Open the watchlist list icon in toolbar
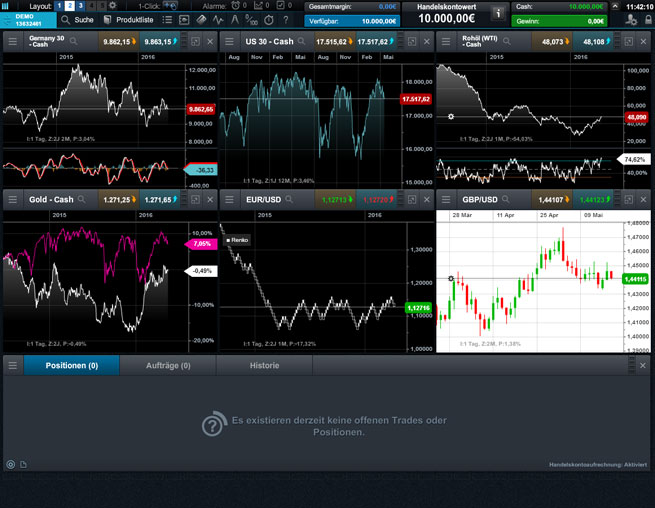 click(x=167, y=20)
